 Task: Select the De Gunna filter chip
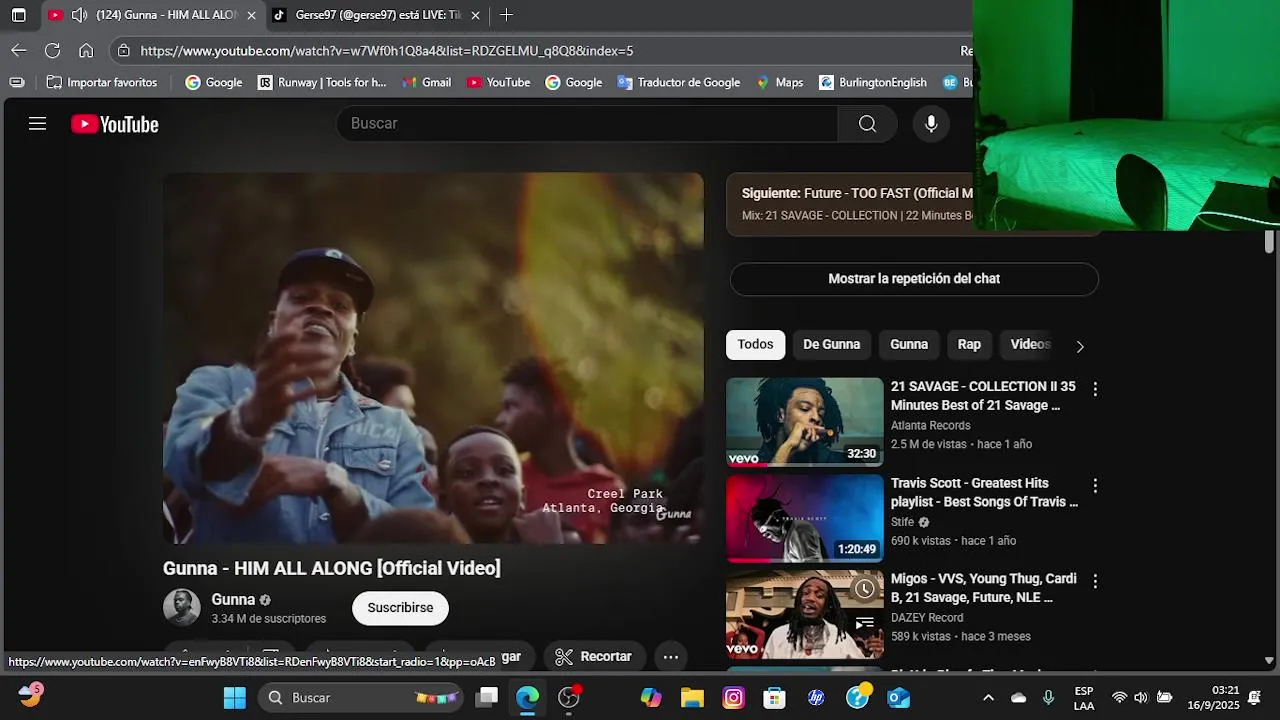(831, 344)
